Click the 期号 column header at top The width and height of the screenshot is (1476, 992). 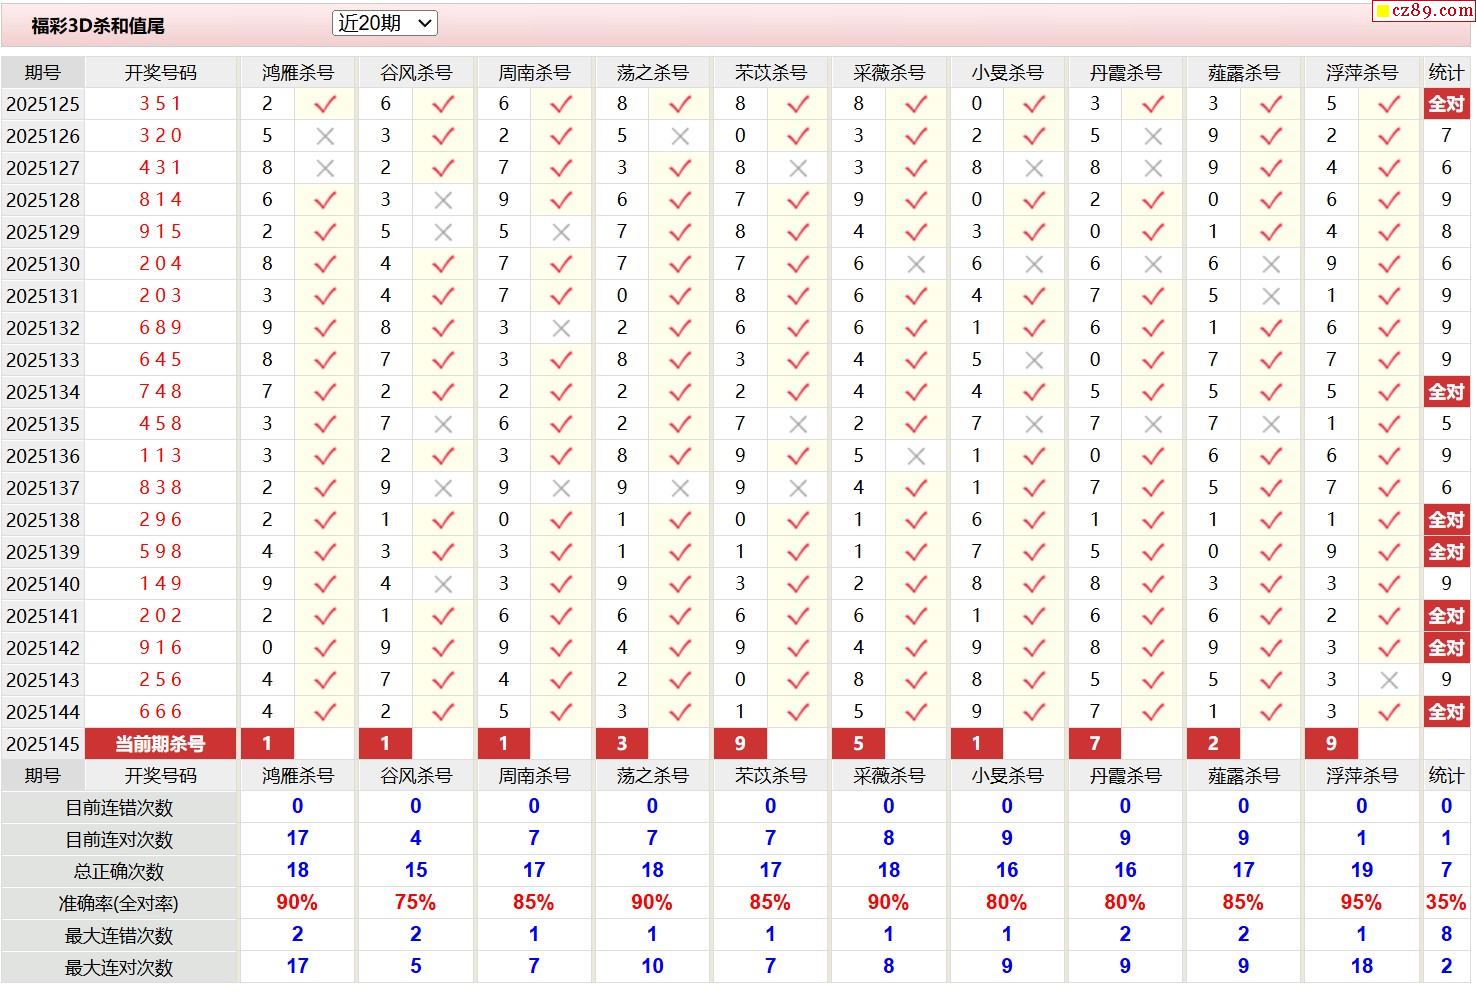click(43, 72)
